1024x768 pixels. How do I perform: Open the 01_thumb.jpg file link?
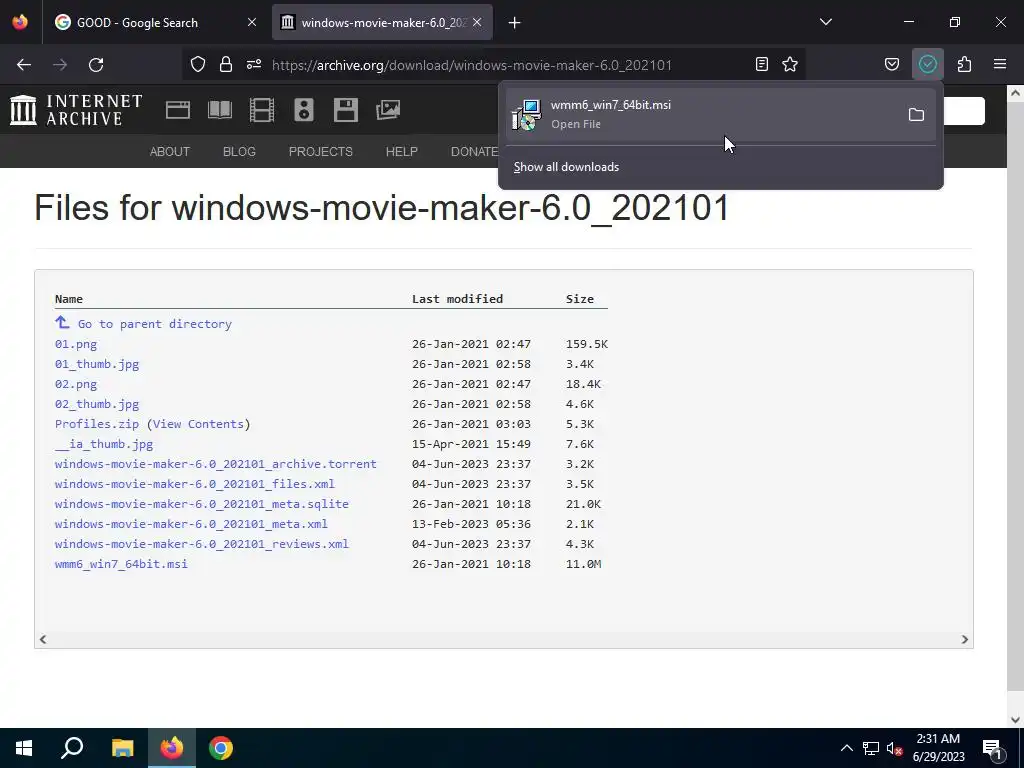coord(97,364)
